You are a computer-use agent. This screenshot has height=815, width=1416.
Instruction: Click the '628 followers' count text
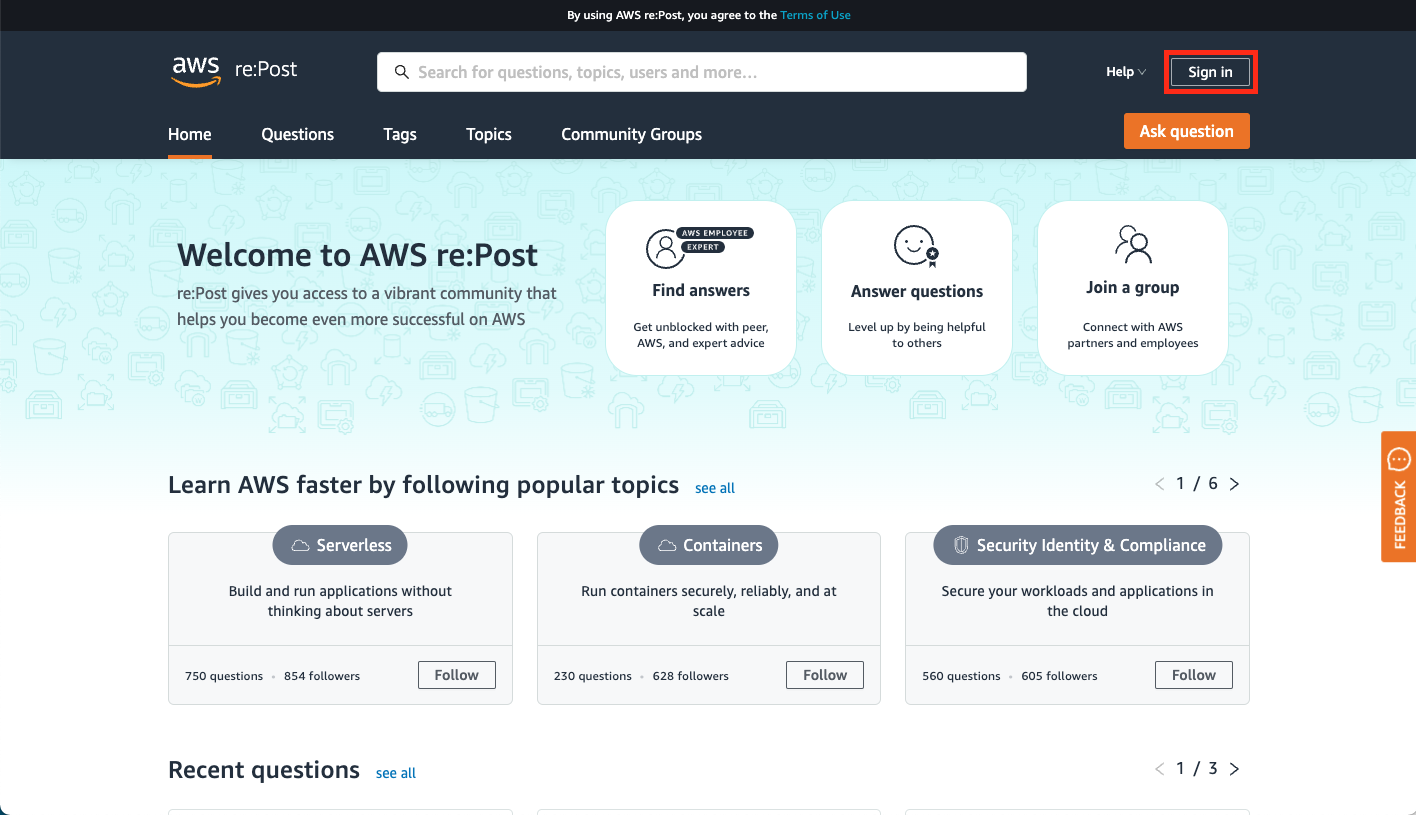pyautogui.click(x=691, y=676)
